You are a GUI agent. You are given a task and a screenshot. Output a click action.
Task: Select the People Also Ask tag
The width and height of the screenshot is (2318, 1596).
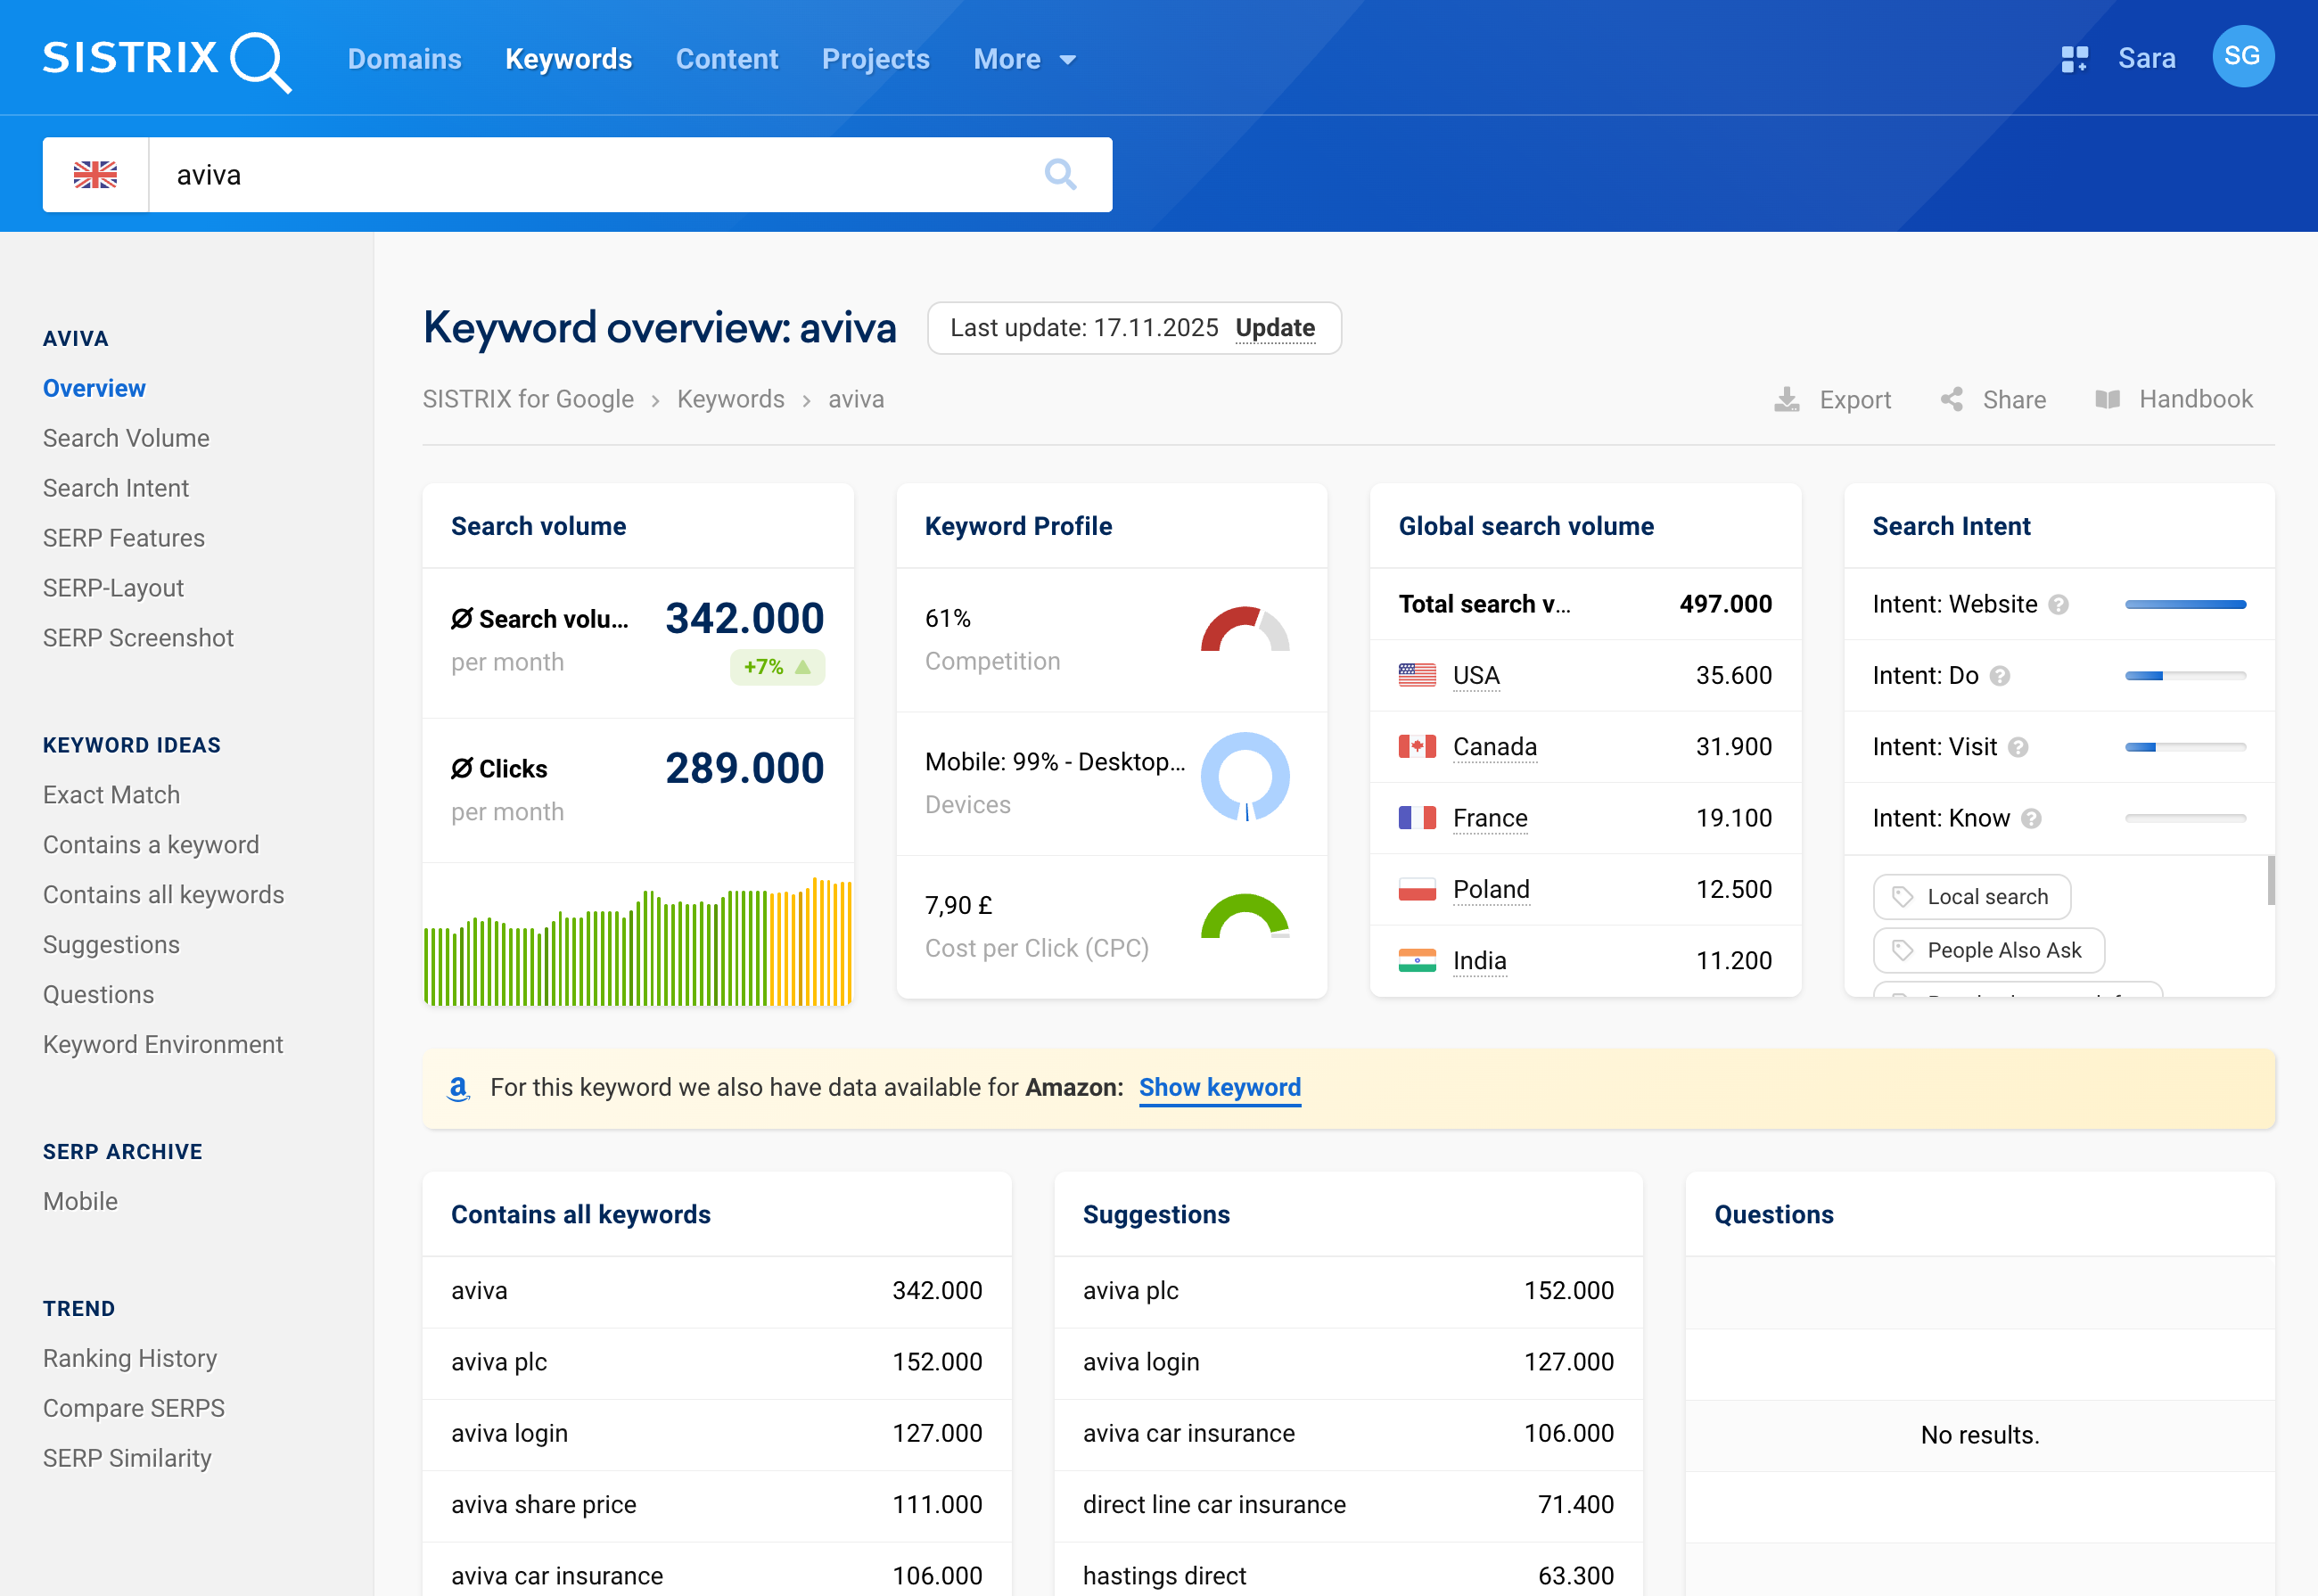(x=1988, y=950)
